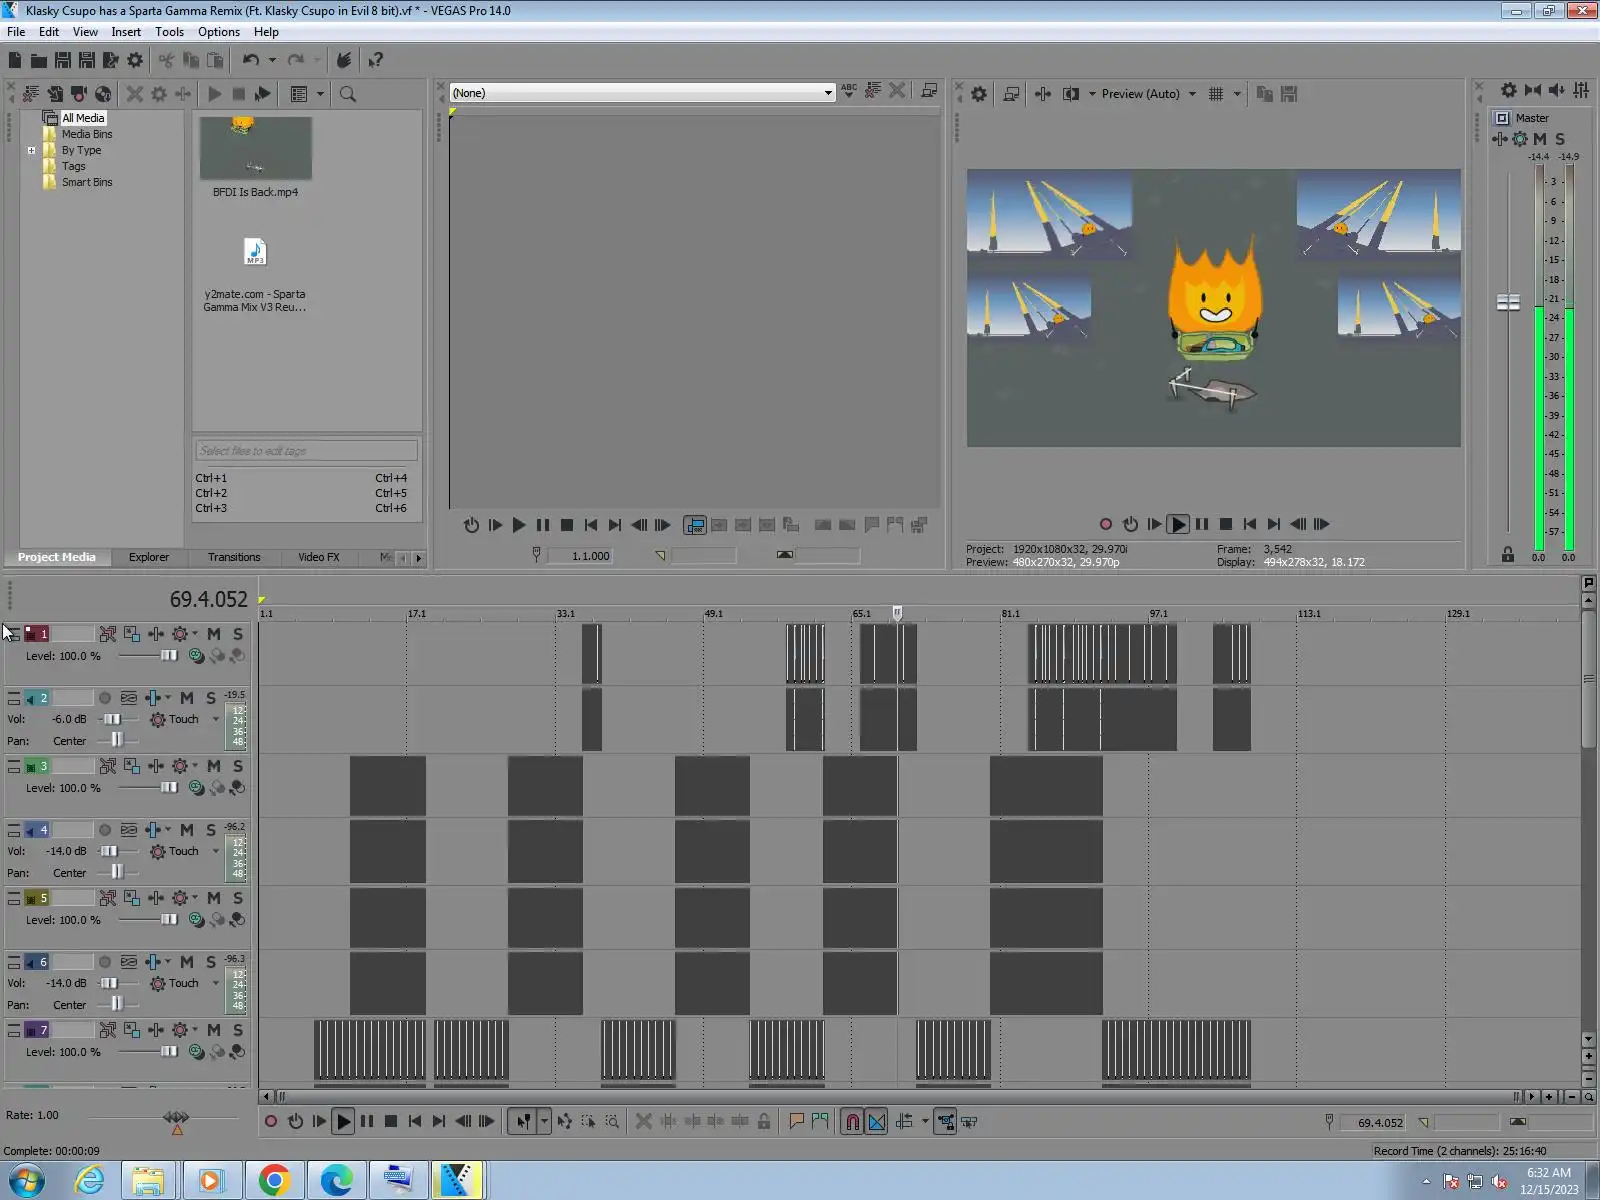
Task: Toggle Enable Snapping magnet button
Action: coord(852,1122)
